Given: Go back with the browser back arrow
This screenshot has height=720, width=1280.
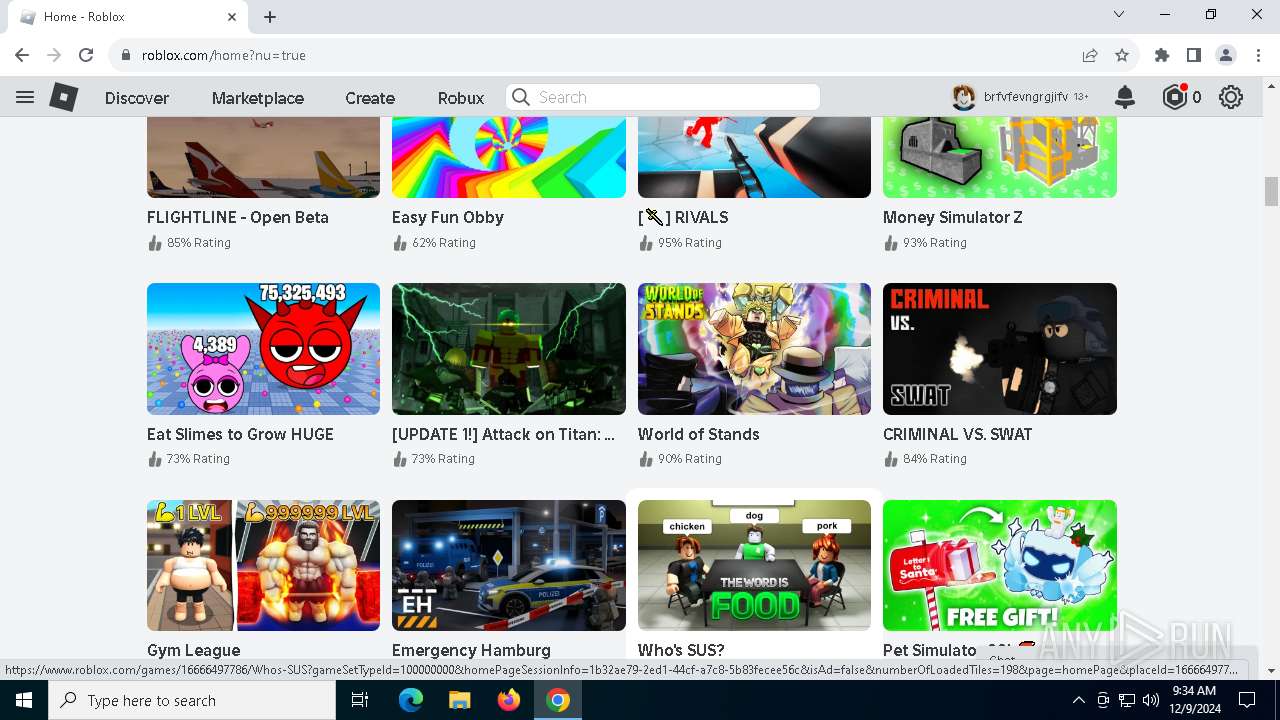Looking at the screenshot, I should pyautogui.click(x=22, y=55).
